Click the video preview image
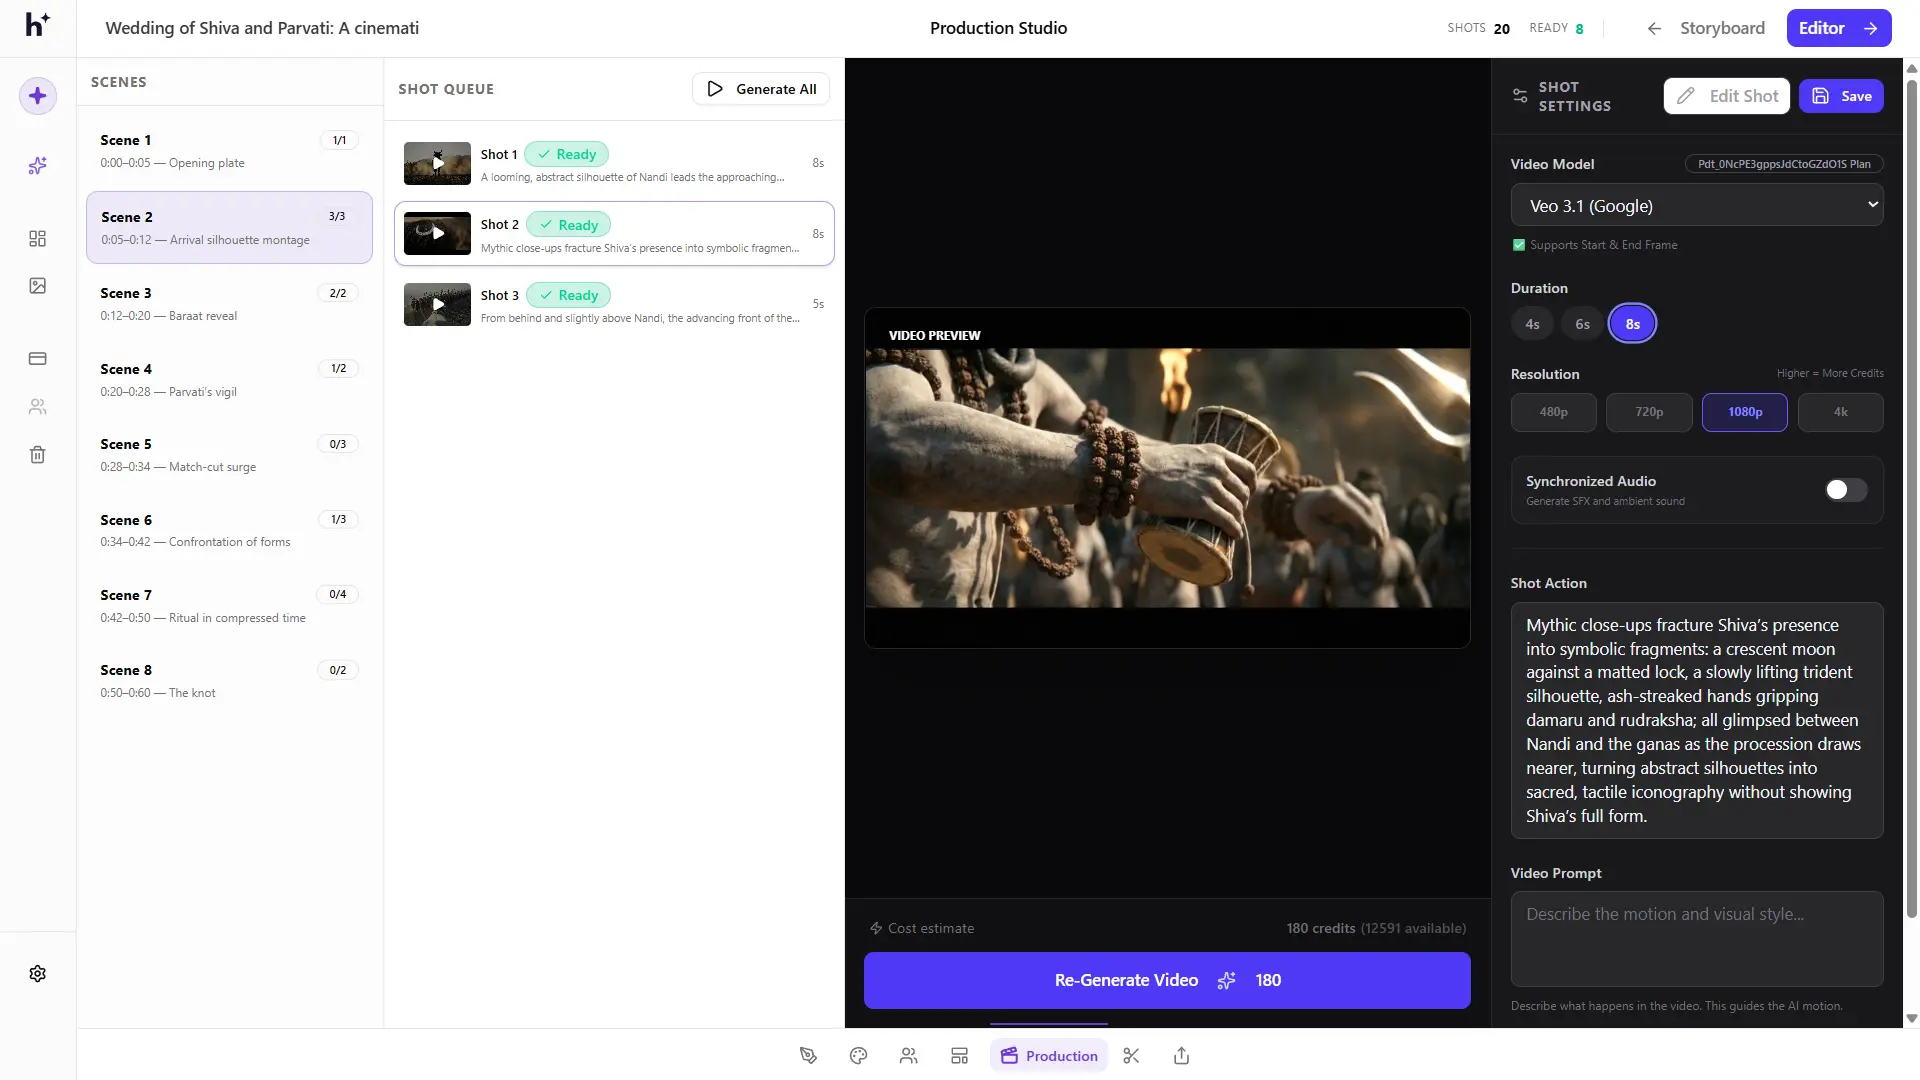The width and height of the screenshot is (1920, 1080). tap(1167, 478)
